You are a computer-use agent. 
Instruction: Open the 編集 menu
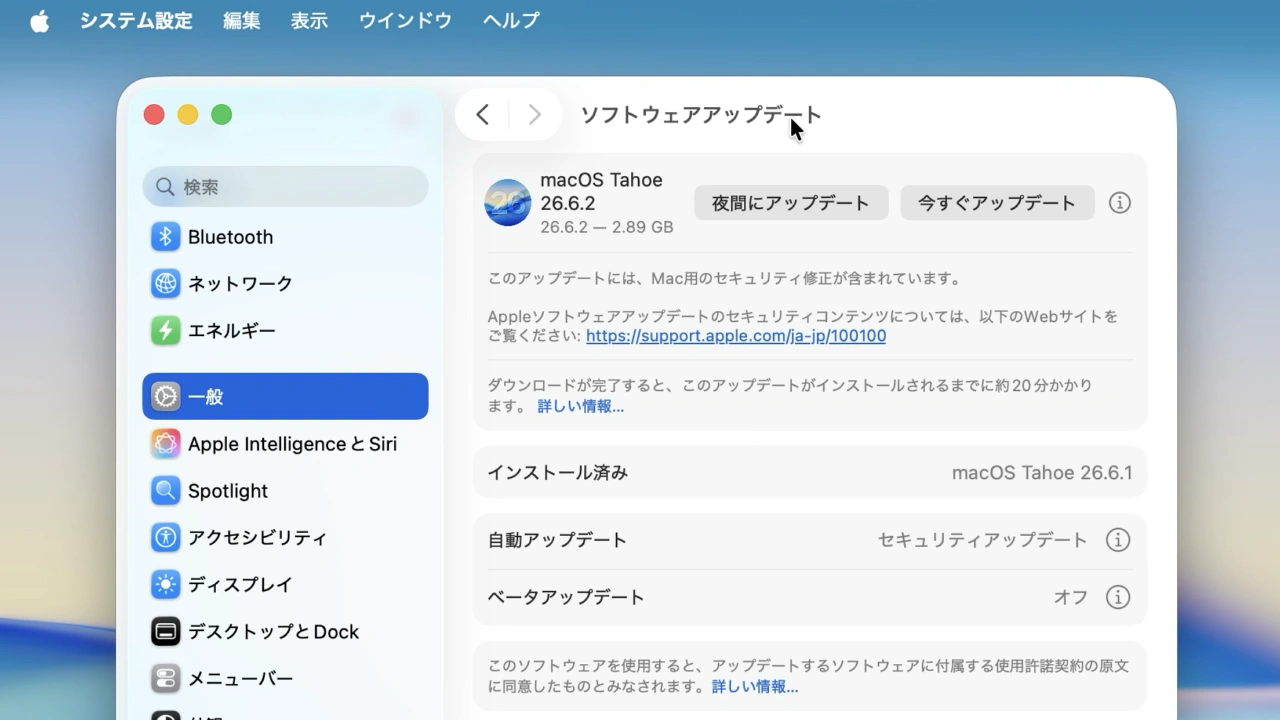(x=242, y=21)
